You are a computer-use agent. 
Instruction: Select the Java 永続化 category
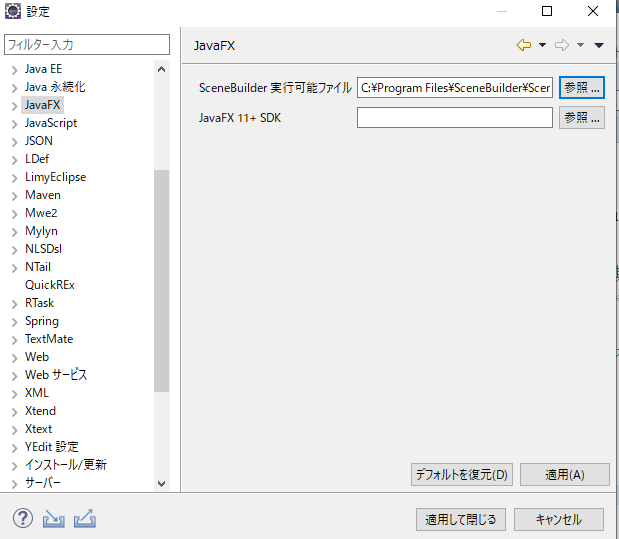tap(55, 87)
